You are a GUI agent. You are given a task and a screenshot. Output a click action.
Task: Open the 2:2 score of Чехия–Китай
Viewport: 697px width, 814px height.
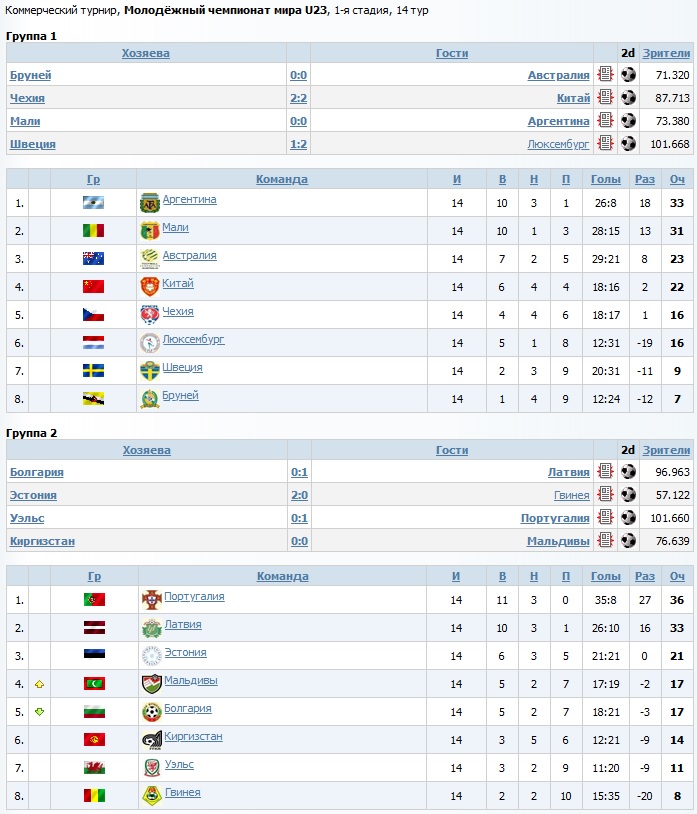[x=298, y=98]
